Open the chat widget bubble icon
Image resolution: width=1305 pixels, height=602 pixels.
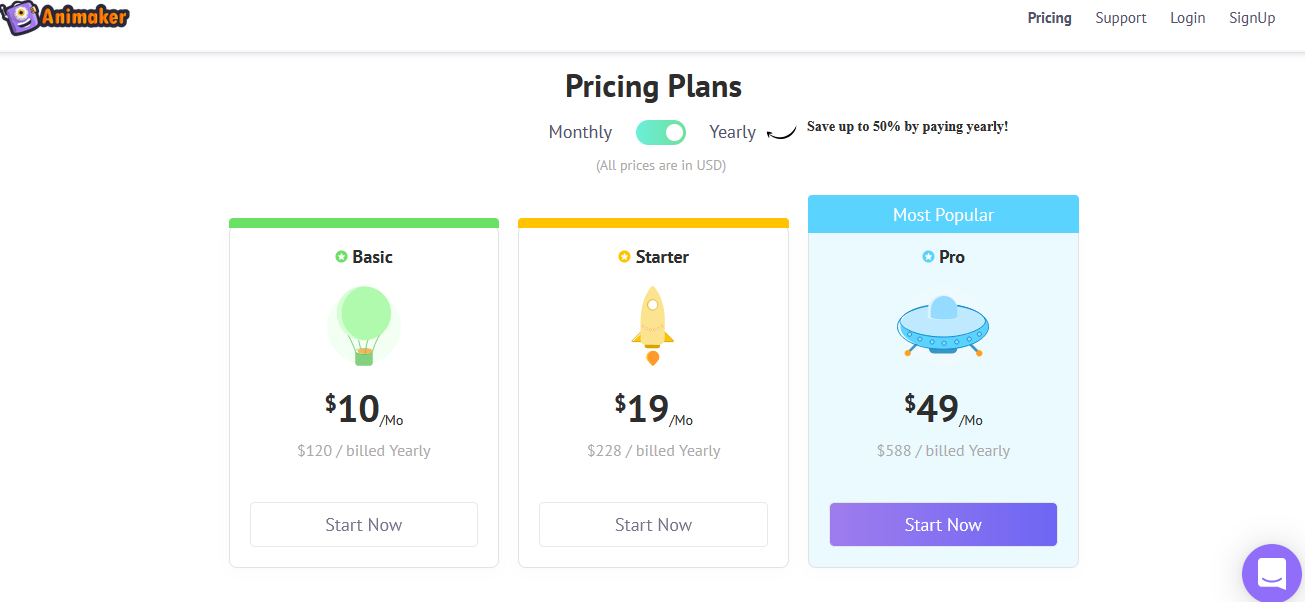(x=1272, y=574)
